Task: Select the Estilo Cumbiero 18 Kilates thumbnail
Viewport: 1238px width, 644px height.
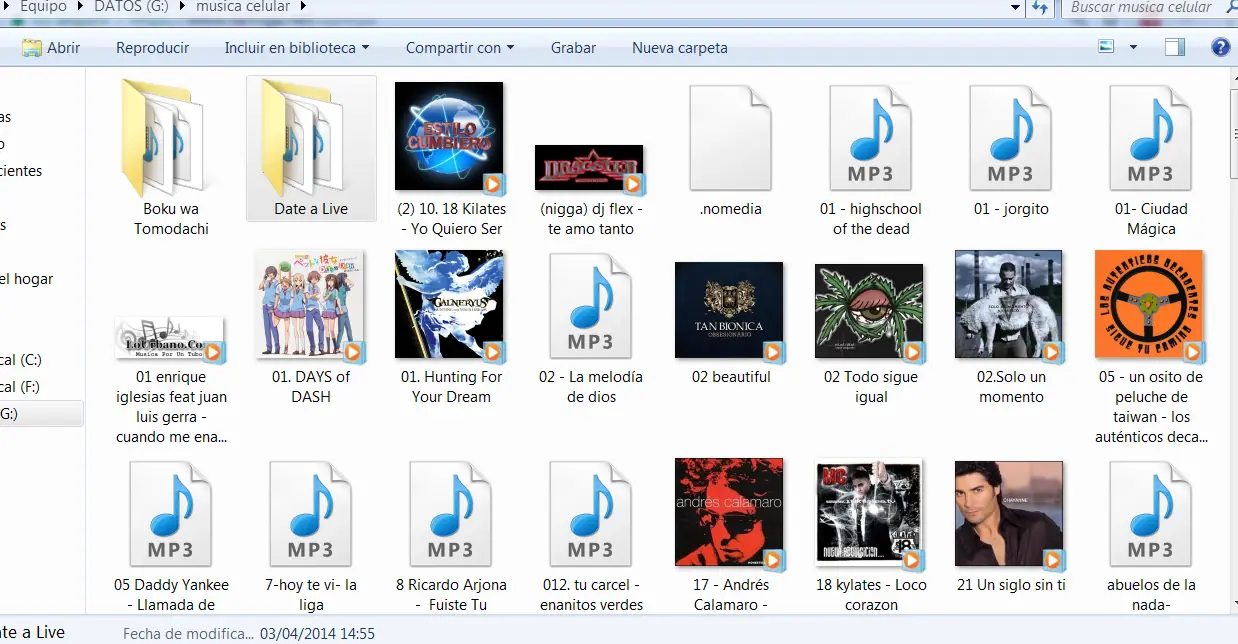Action: (449, 137)
